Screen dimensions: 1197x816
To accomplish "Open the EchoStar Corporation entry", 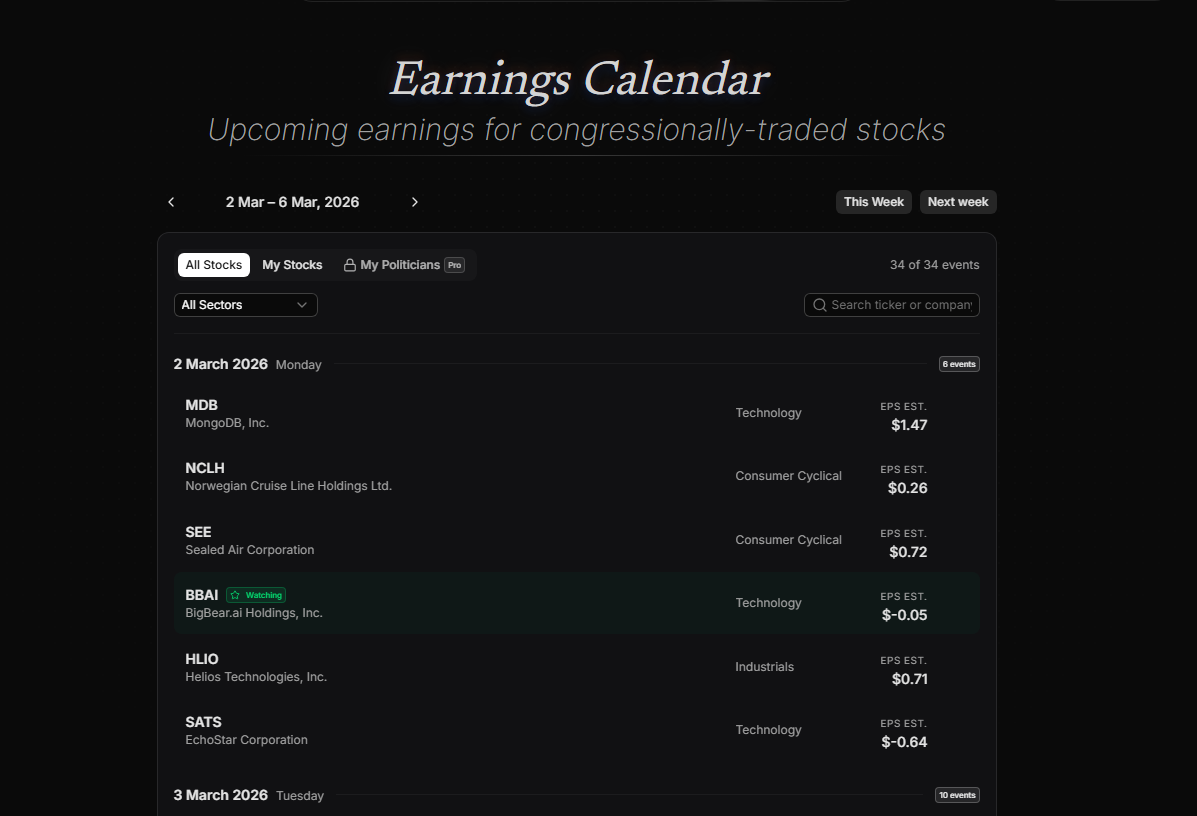I will tap(577, 730).
